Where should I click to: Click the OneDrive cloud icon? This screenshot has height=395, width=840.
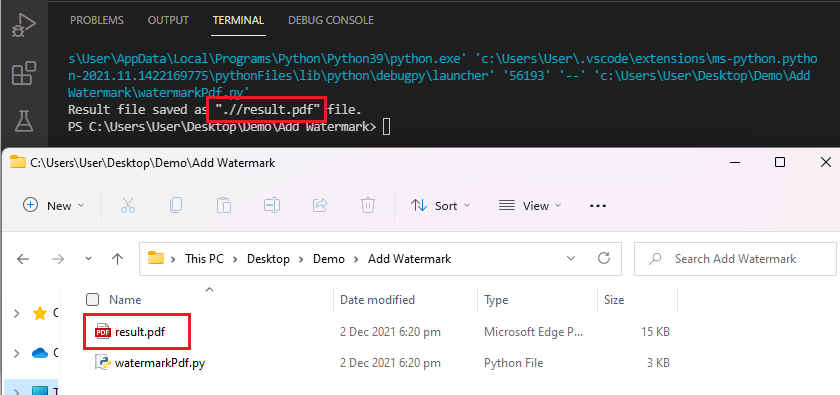[40, 353]
